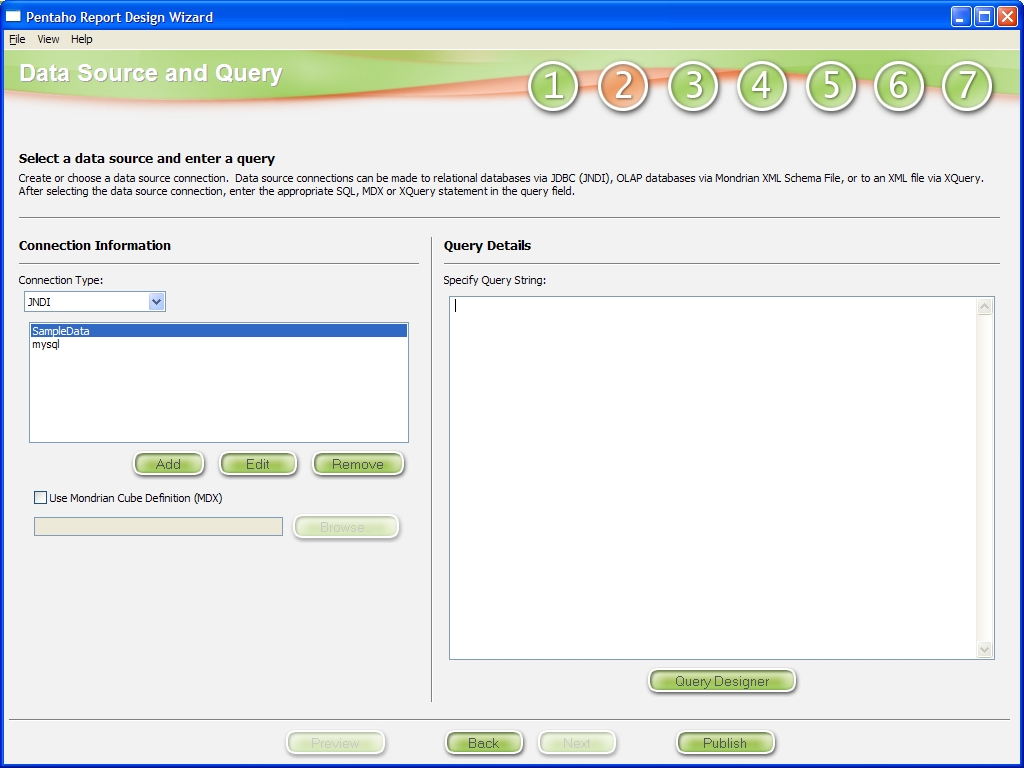Select the mysql connection

219,344
